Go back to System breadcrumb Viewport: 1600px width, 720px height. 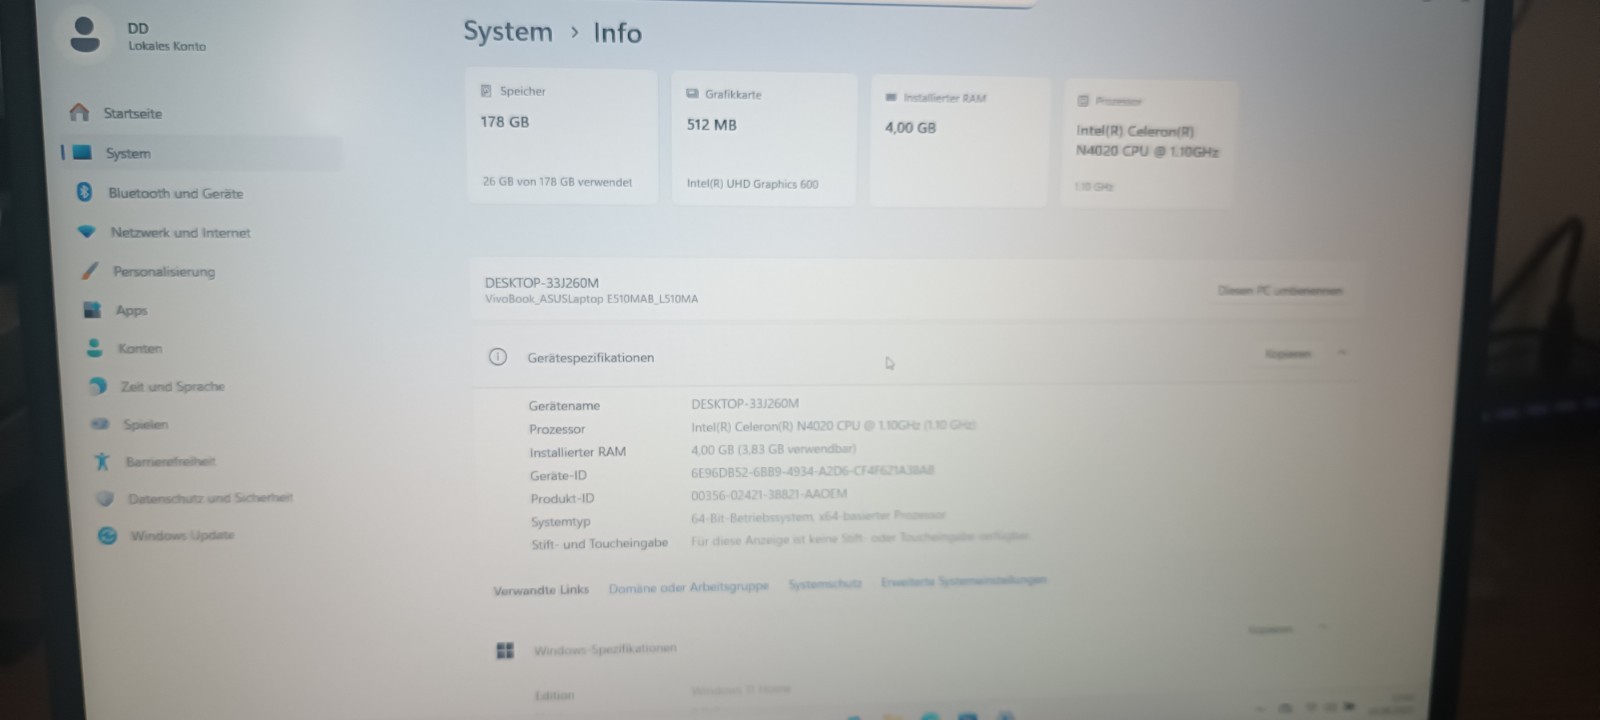[x=508, y=32]
